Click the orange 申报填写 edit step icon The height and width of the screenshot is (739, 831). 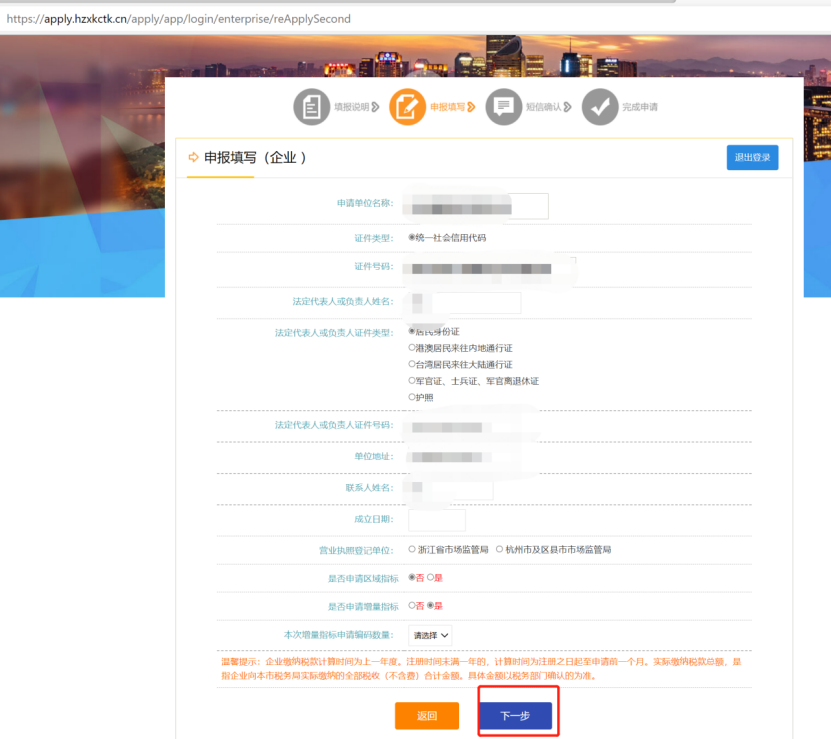coord(407,107)
